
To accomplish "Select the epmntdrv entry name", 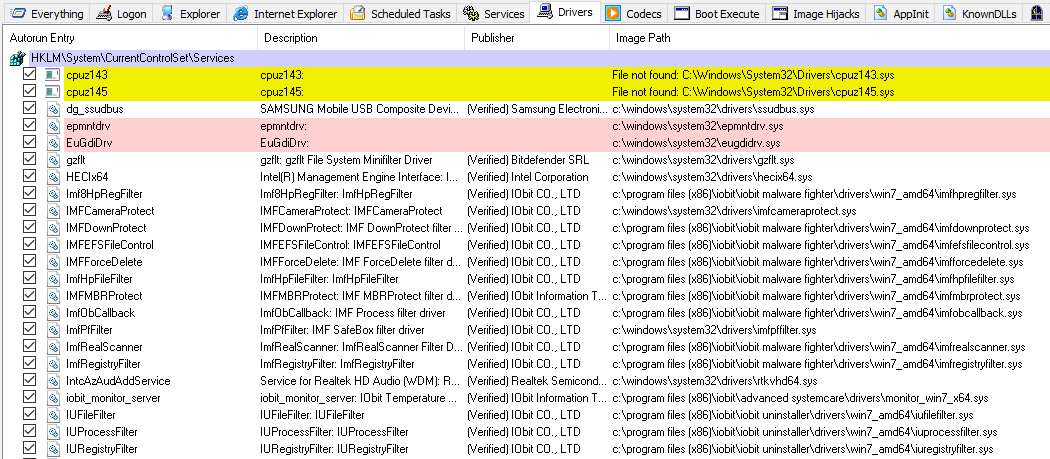I will pyautogui.click(x=88, y=126).
